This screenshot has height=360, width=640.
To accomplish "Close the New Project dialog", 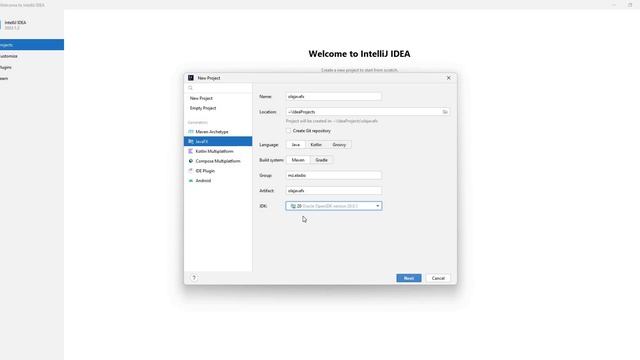I will click(449, 78).
